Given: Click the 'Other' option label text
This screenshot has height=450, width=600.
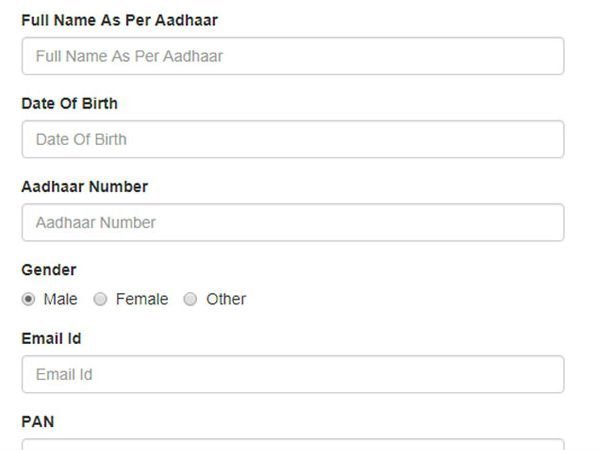Looking at the screenshot, I should [226, 299].
